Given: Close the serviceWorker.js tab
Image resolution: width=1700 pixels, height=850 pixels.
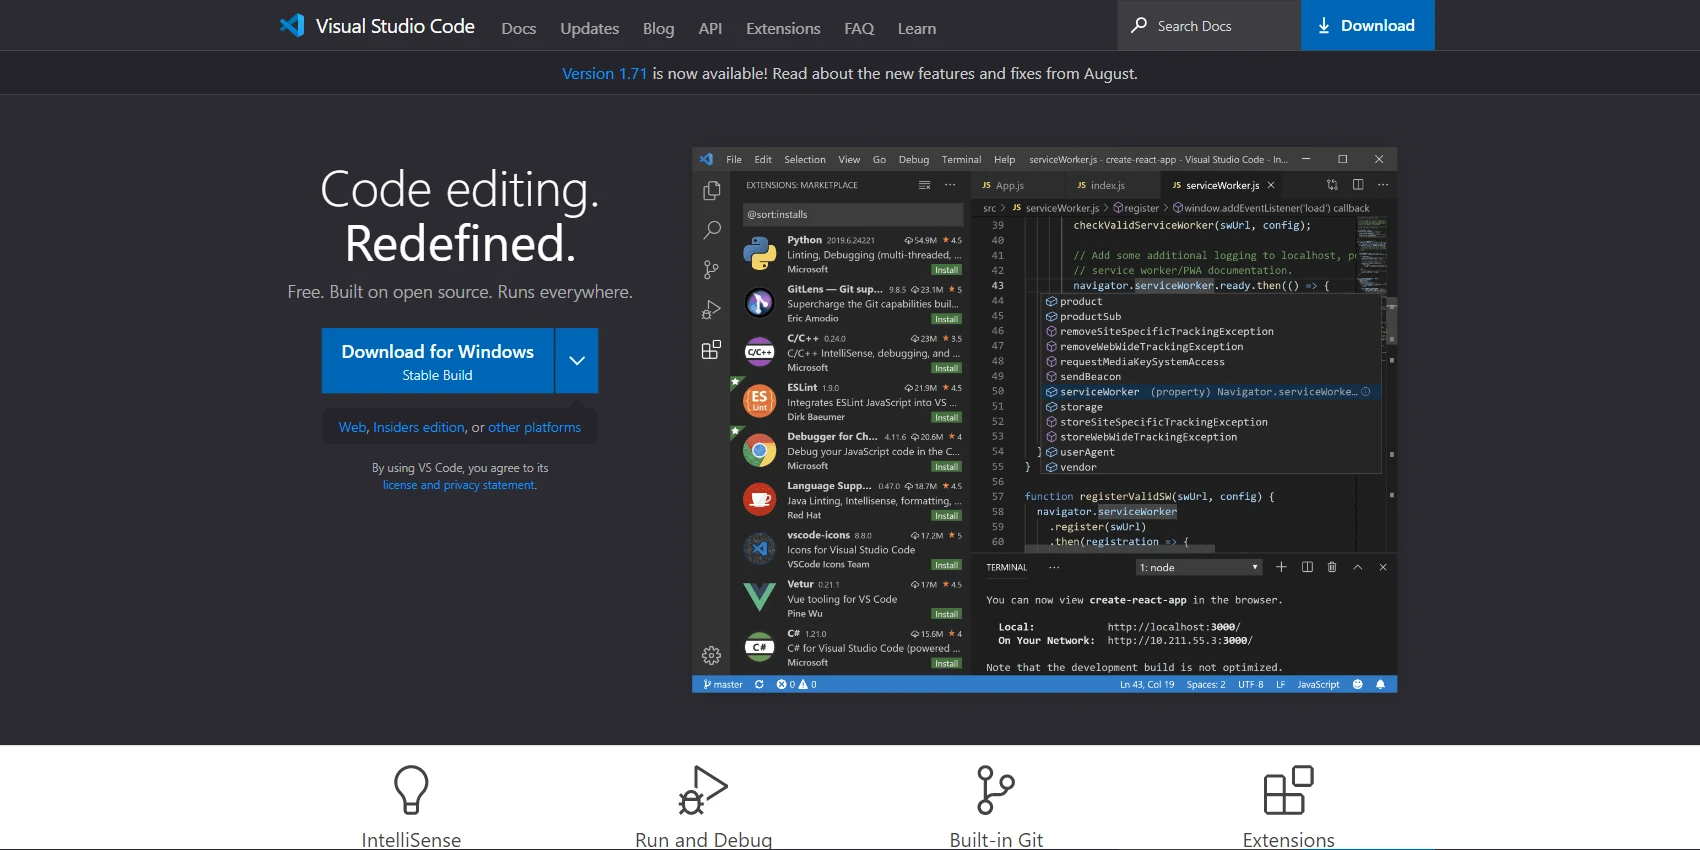Looking at the screenshot, I should click(1271, 185).
